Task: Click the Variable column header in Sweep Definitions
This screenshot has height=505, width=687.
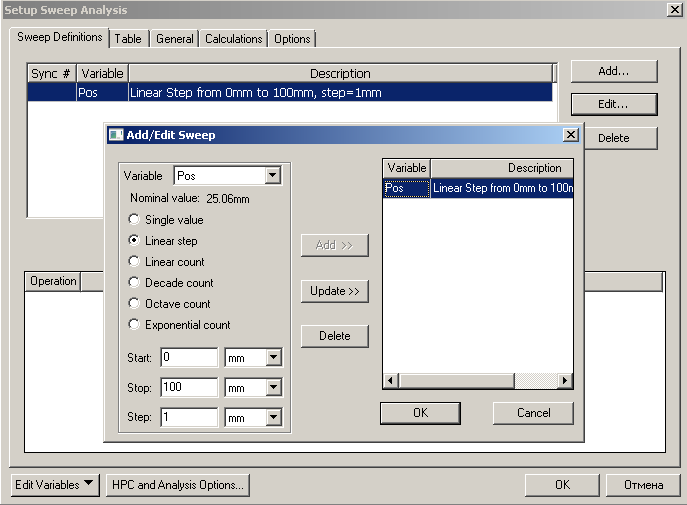Action: (x=103, y=73)
